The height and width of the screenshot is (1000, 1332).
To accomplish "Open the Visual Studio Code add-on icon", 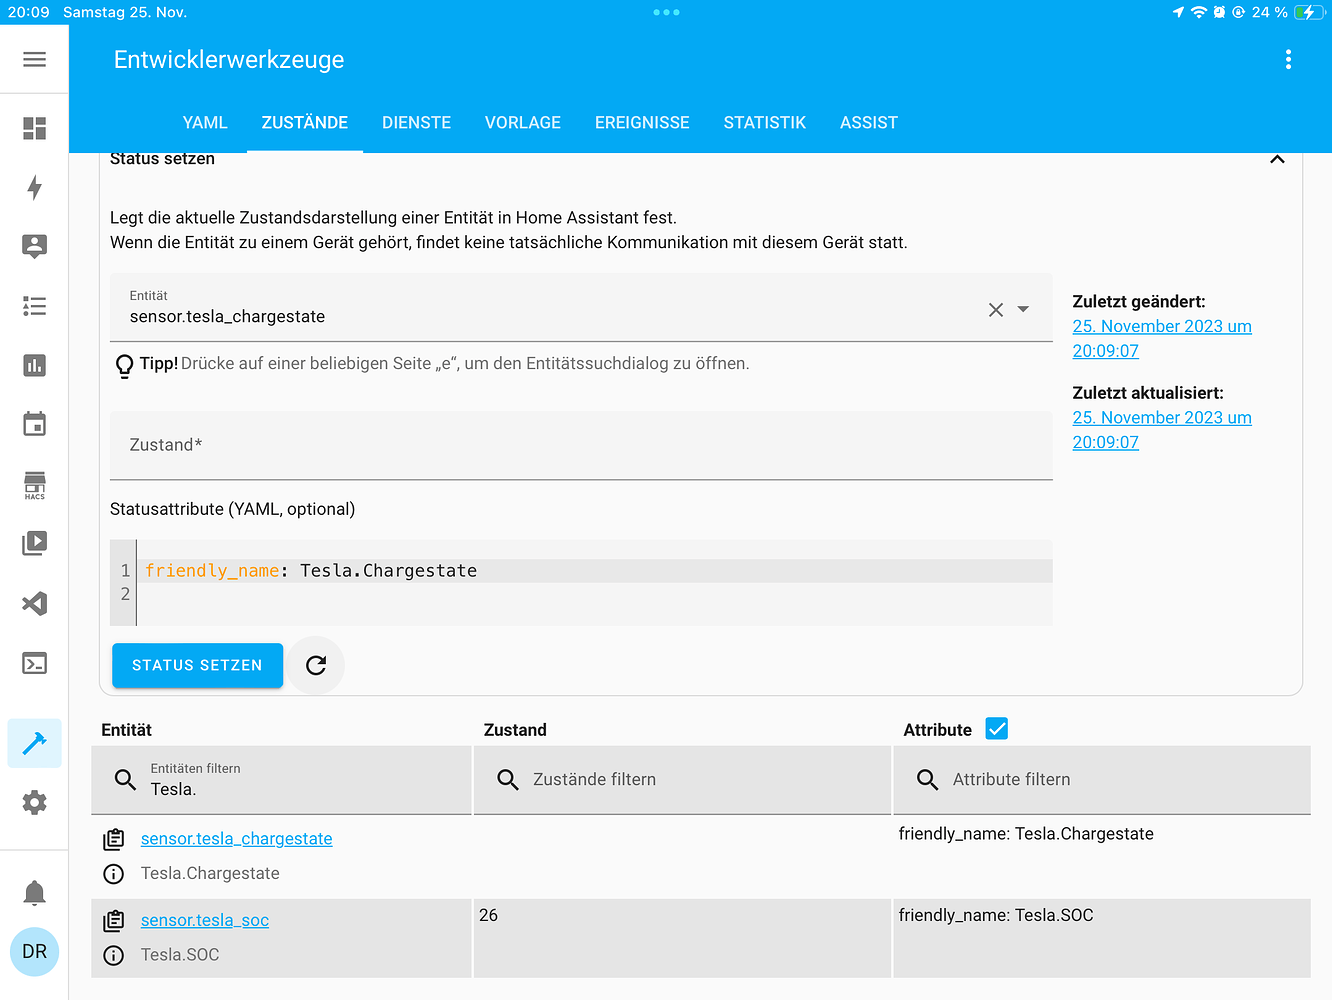I will 34,603.
